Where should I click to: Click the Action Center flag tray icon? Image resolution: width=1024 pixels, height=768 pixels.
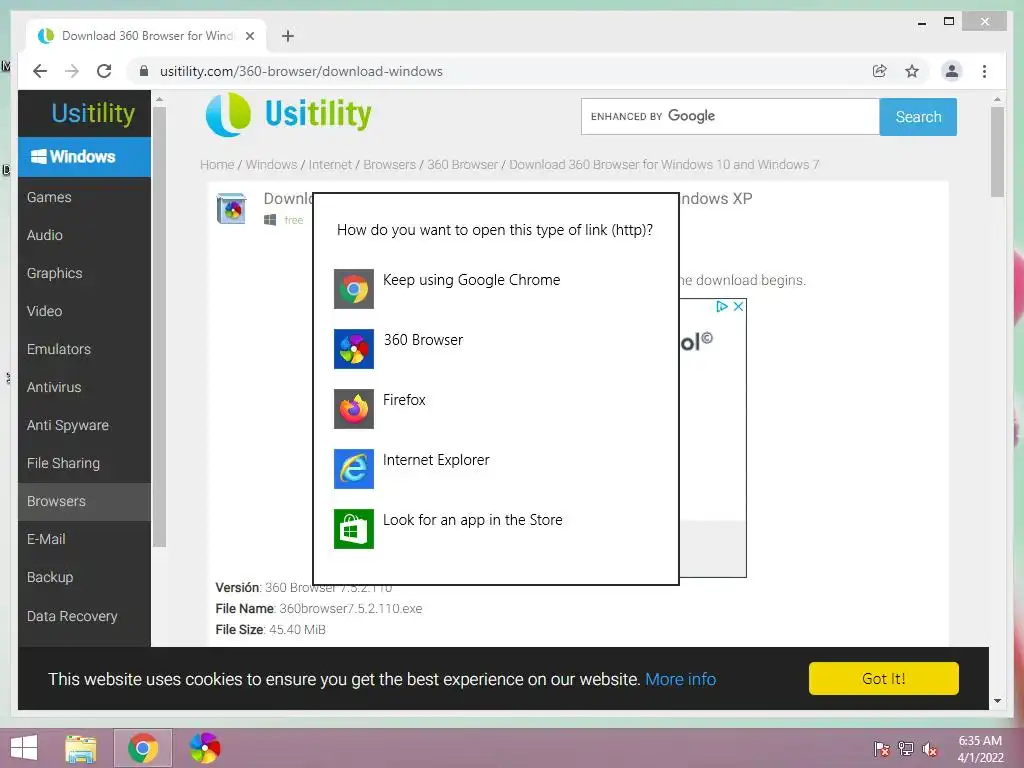click(x=881, y=749)
